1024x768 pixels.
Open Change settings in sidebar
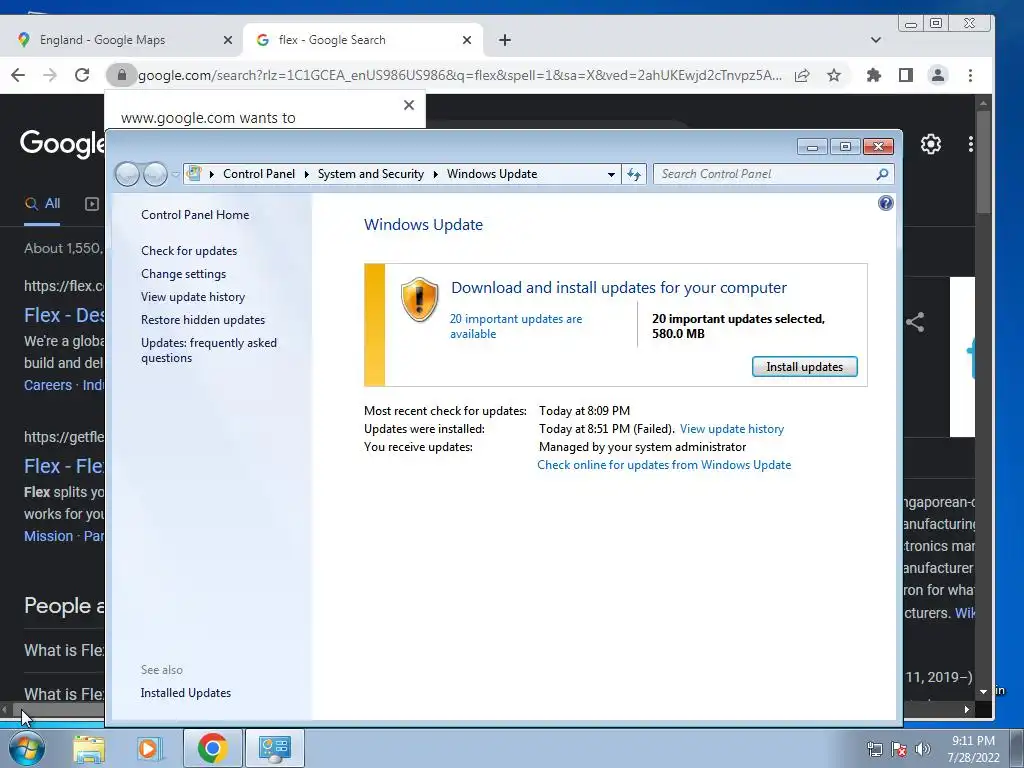point(184,274)
